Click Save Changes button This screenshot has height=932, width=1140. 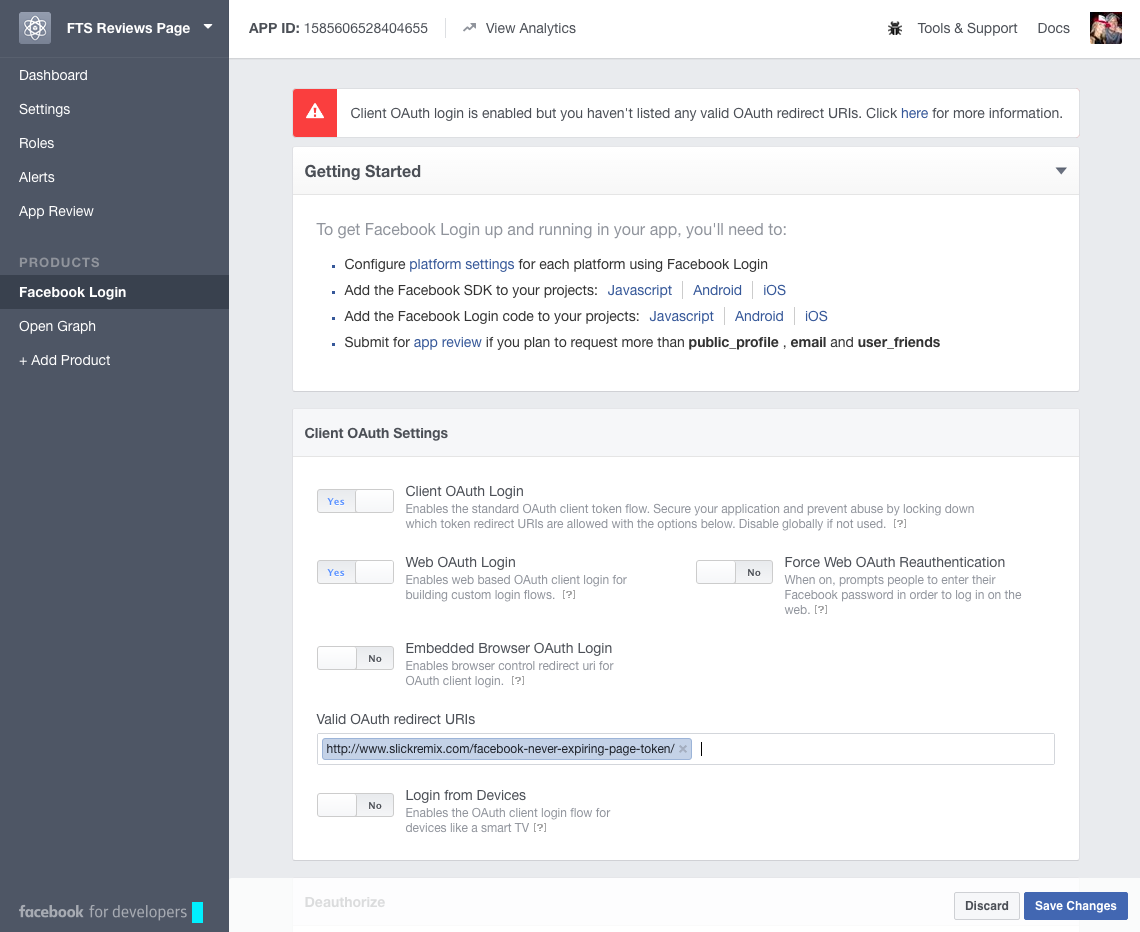[1075, 906]
